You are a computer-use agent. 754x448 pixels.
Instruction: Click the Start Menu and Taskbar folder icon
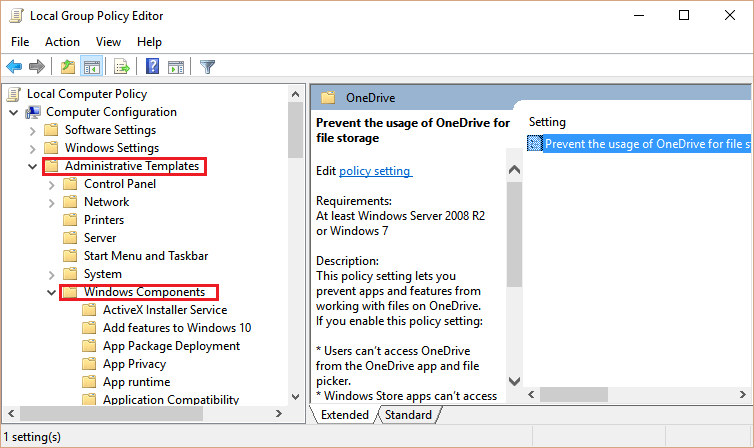pyautogui.click(x=70, y=256)
